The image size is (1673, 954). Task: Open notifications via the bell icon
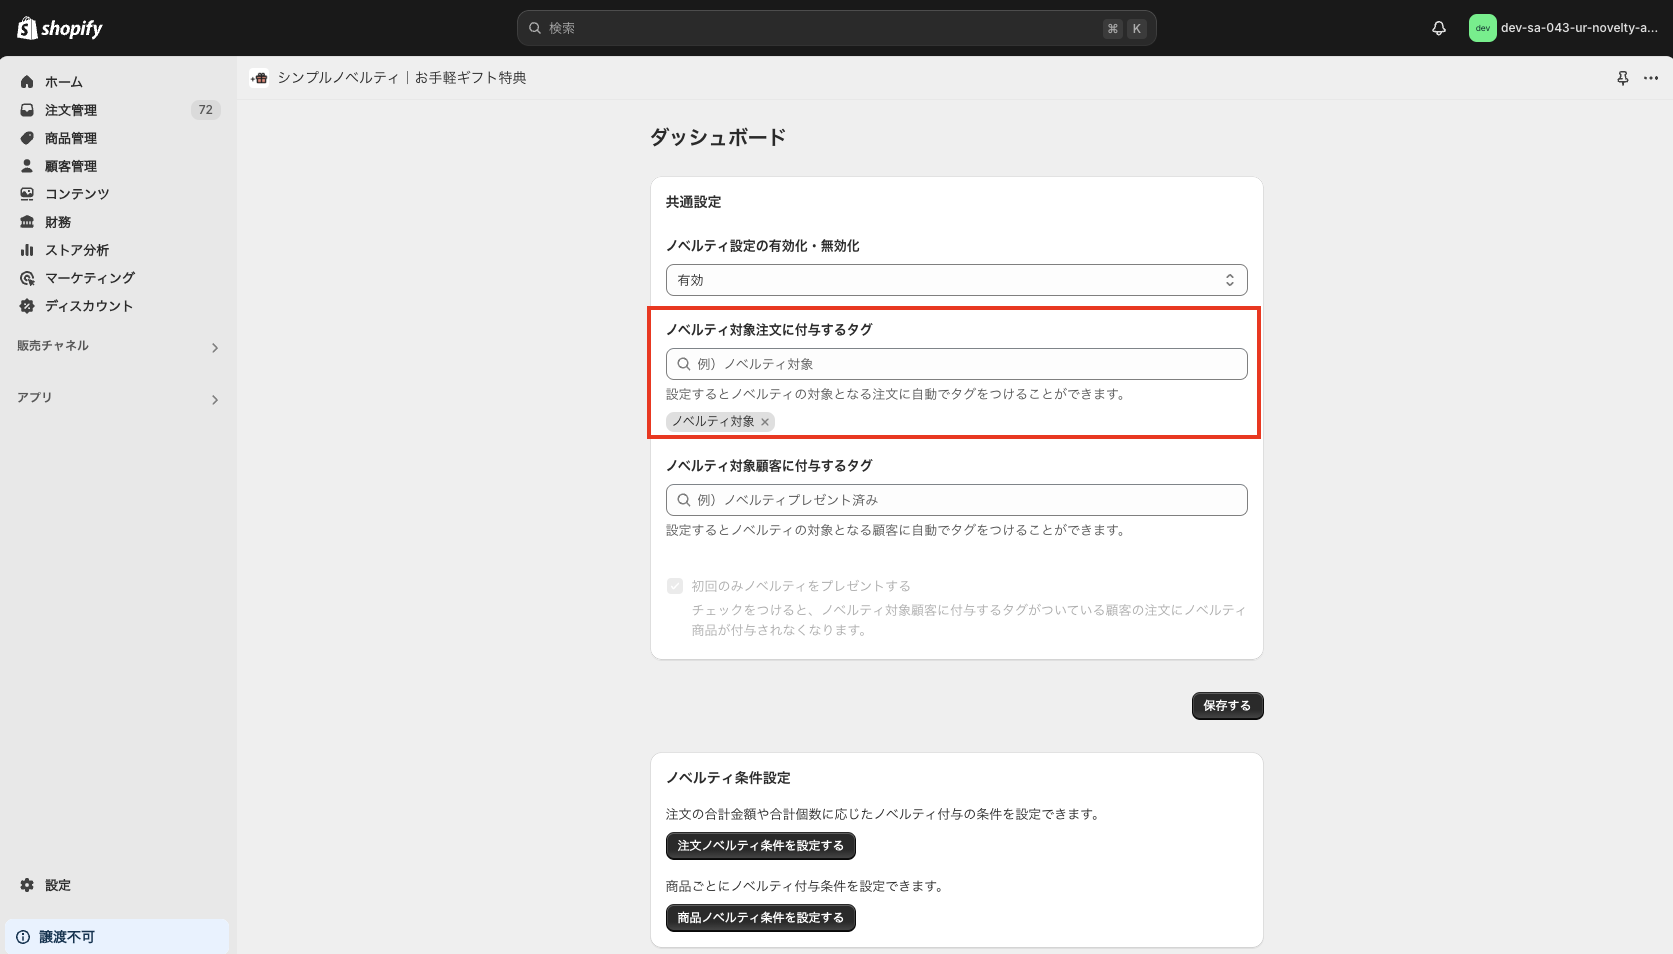(1438, 28)
